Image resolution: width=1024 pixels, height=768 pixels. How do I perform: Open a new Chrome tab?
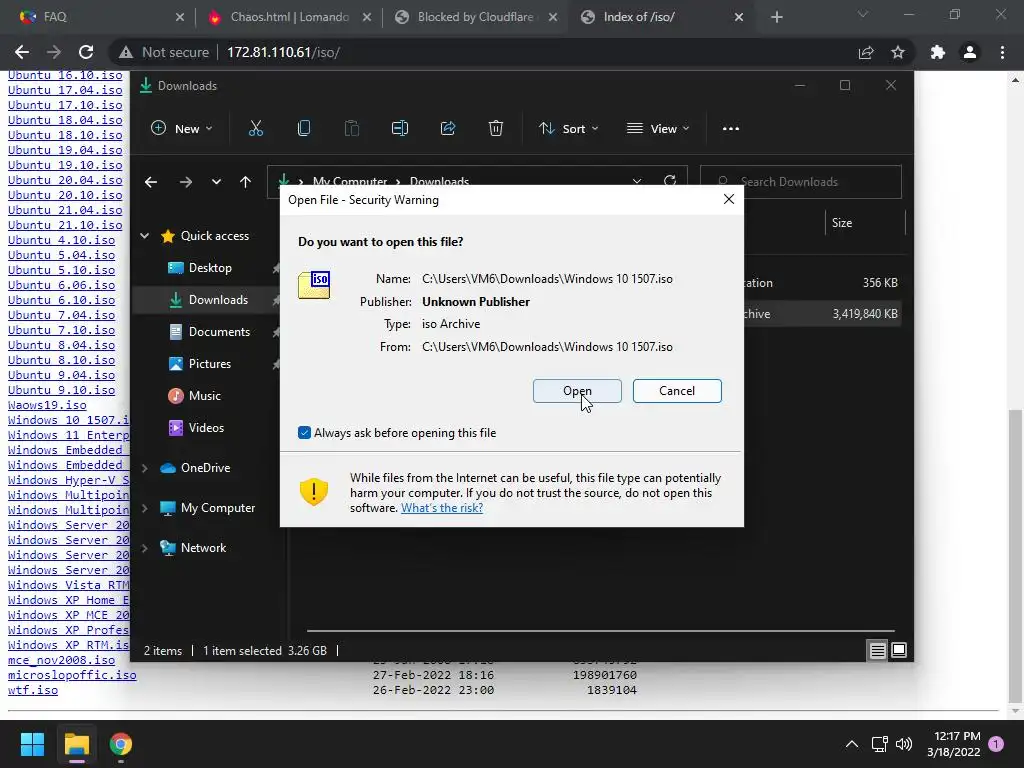[776, 17]
